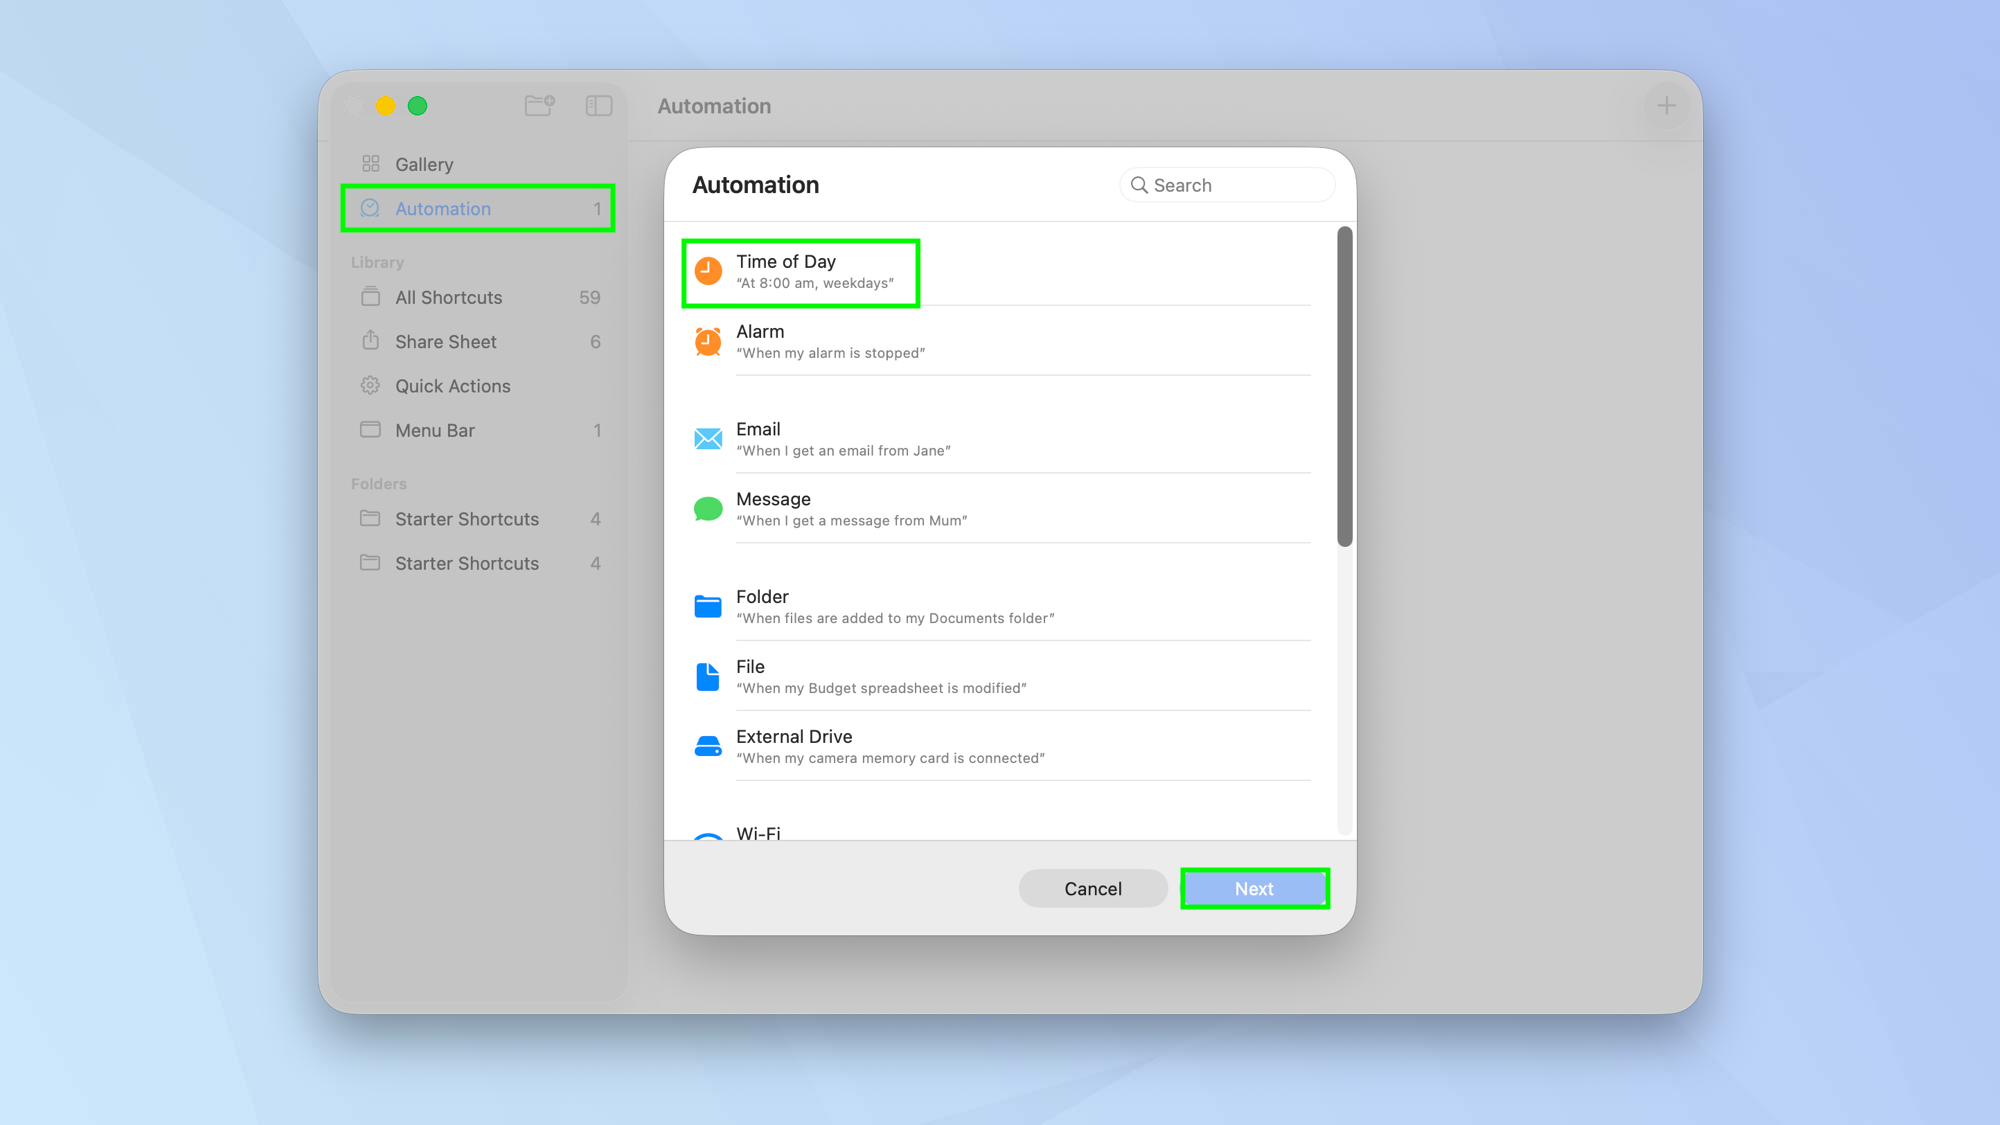The height and width of the screenshot is (1125, 2000).
Task: Open the Menu Bar shortcuts section
Action: coord(435,430)
